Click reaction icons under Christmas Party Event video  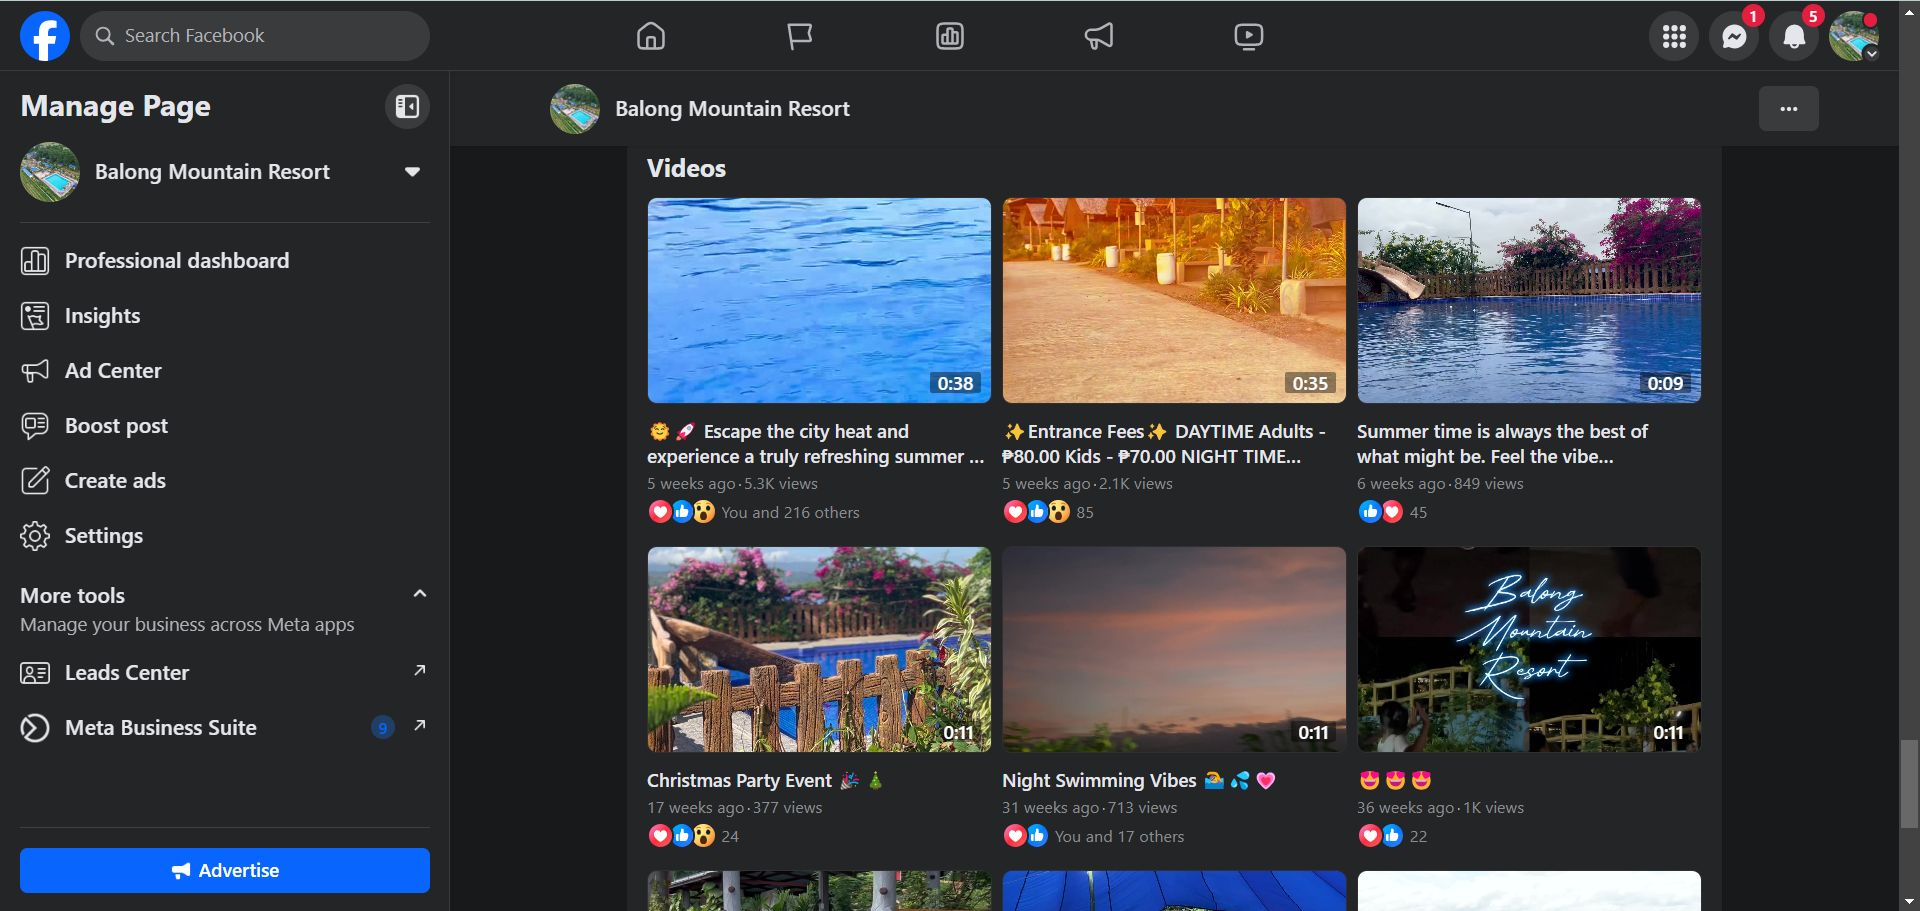682,836
